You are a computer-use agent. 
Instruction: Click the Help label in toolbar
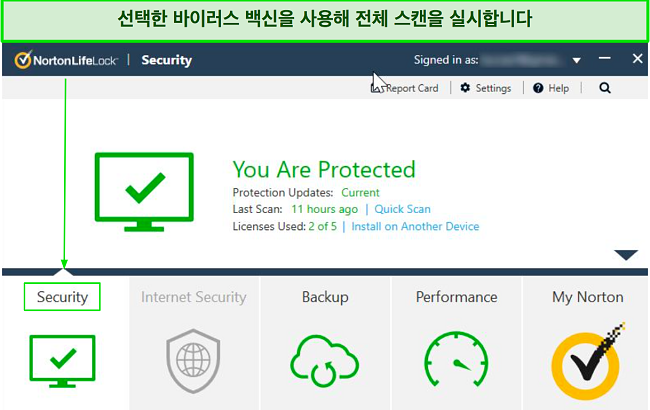558,88
